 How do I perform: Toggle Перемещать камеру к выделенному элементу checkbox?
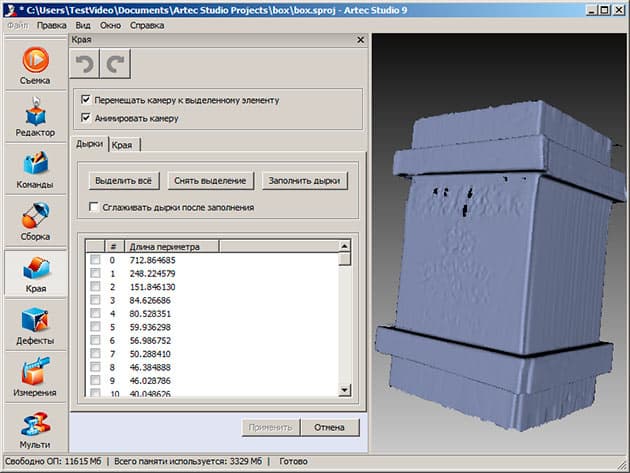coord(86,99)
